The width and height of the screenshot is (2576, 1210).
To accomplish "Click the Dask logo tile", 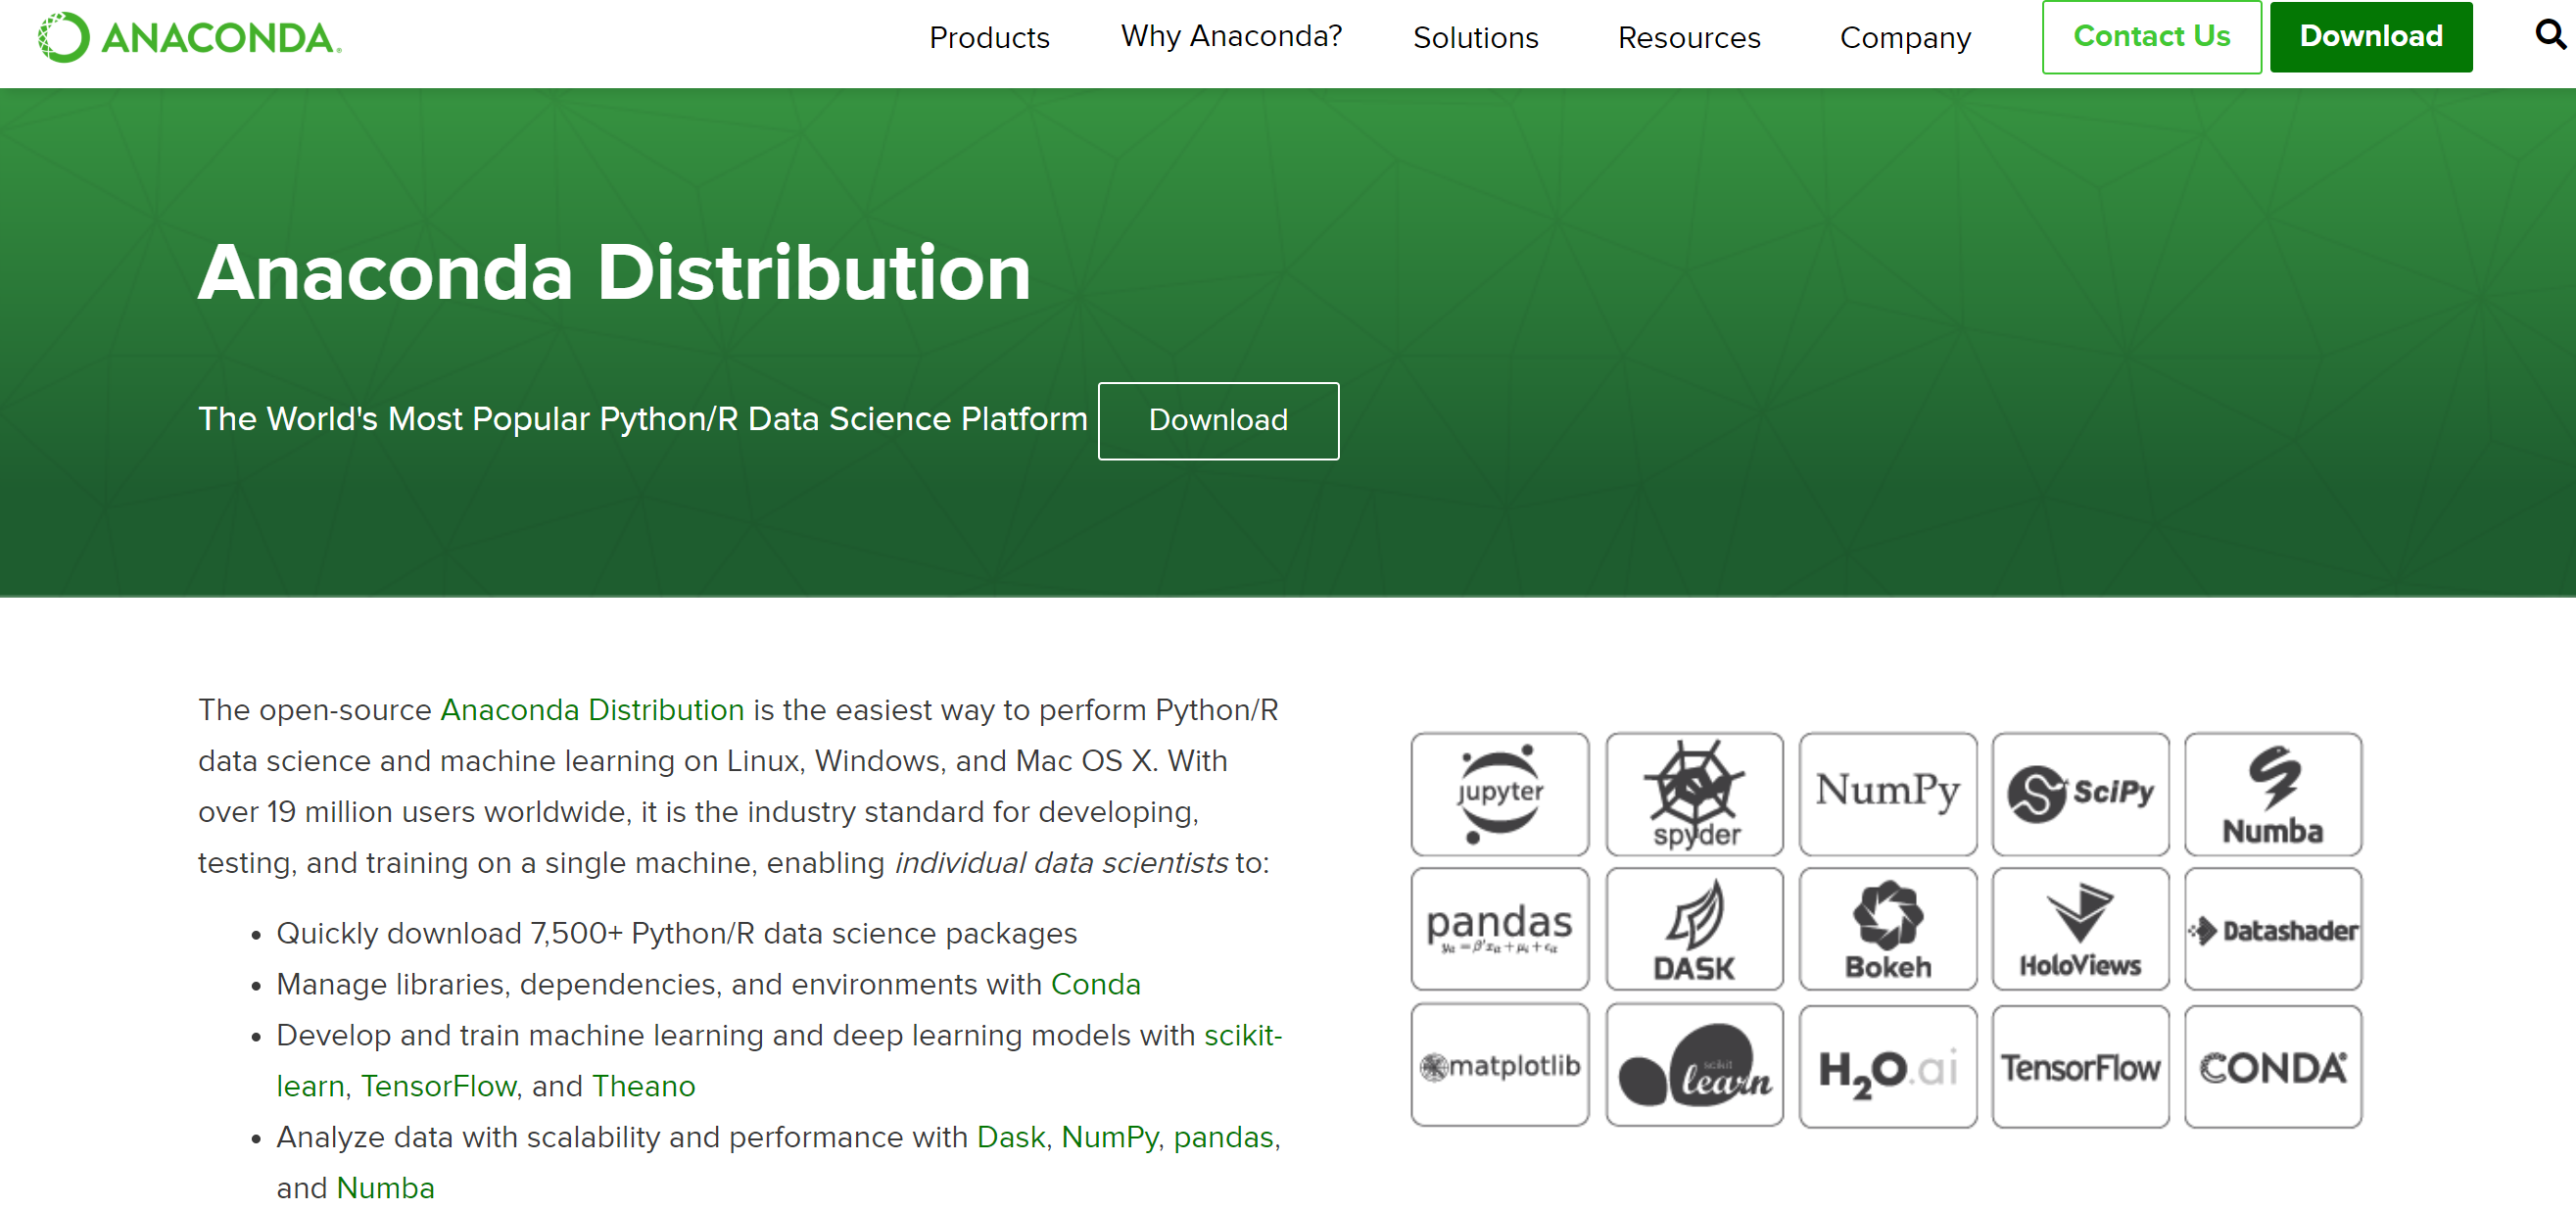I will point(1694,929).
